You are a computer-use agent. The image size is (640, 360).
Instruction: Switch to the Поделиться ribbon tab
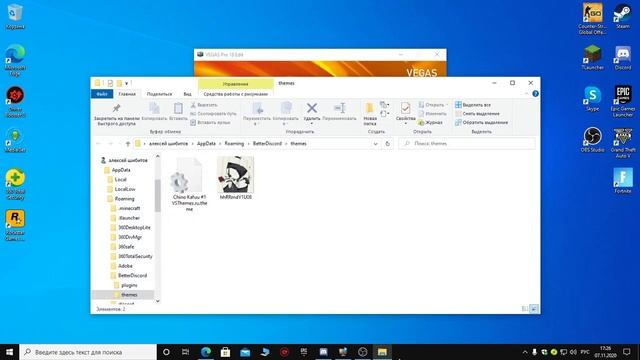click(159, 94)
